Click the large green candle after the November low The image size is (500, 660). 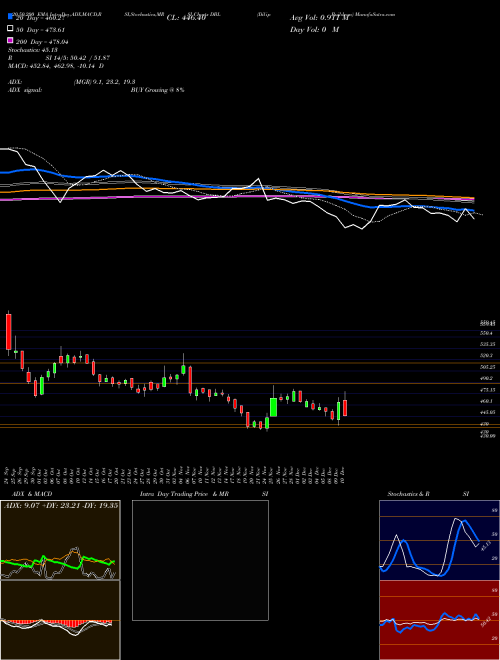coord(274,407)
